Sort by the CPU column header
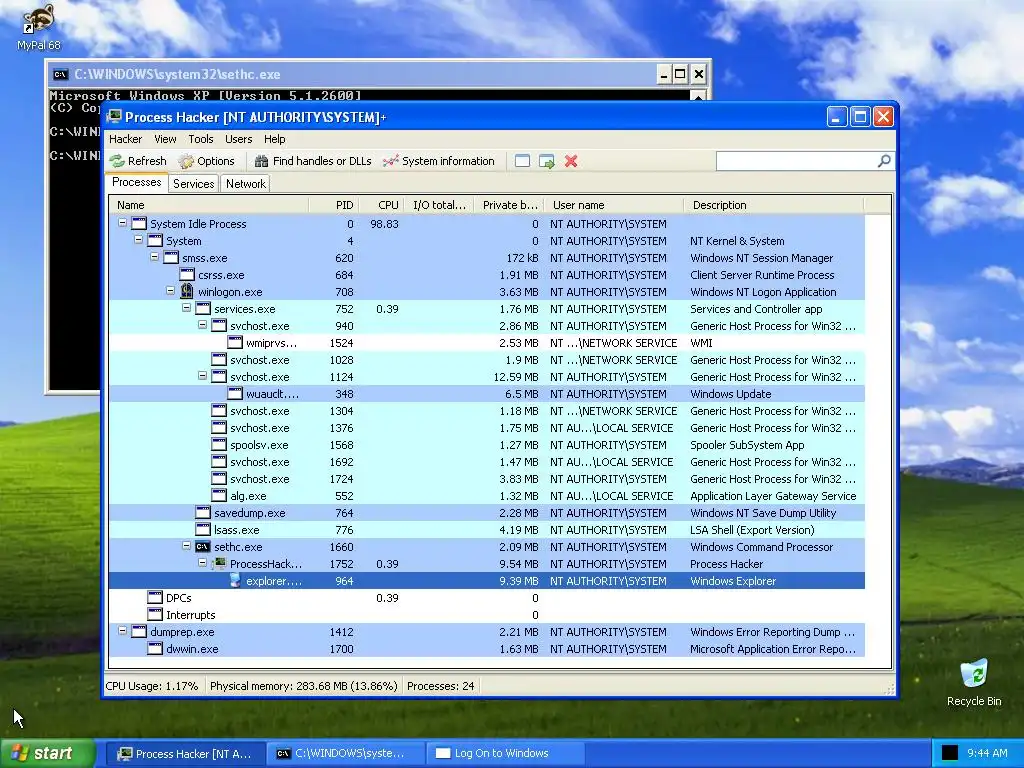 (x=381, y=205)
